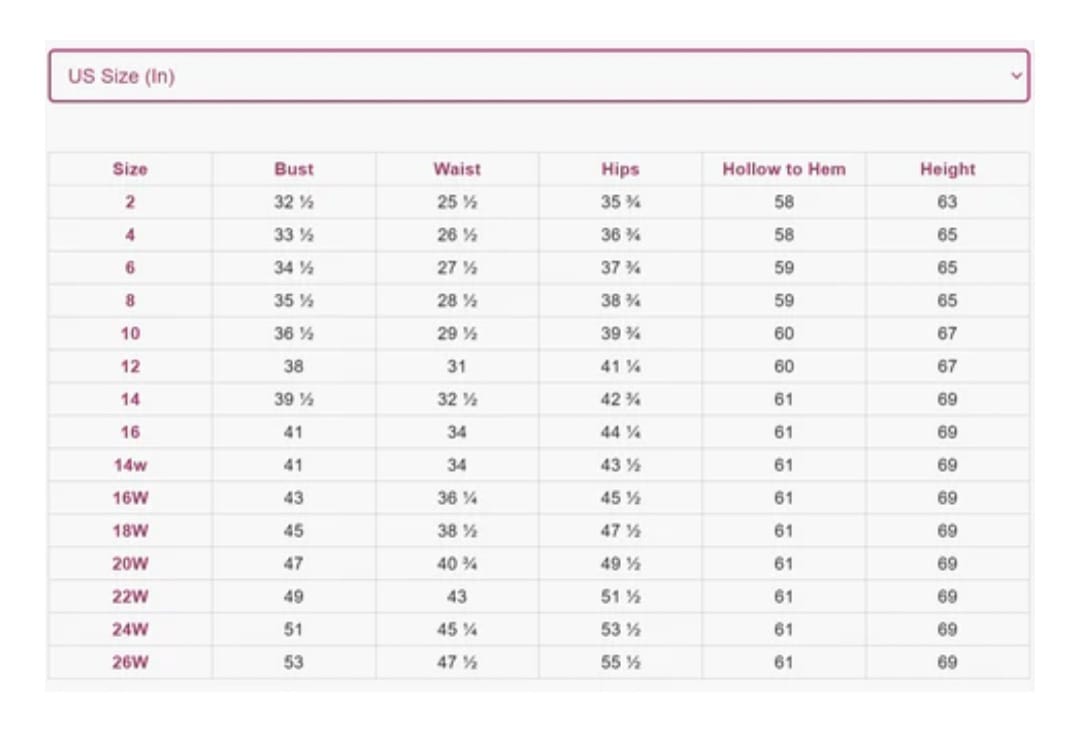Click size 24W hips value 53 ½

point(621,630)
